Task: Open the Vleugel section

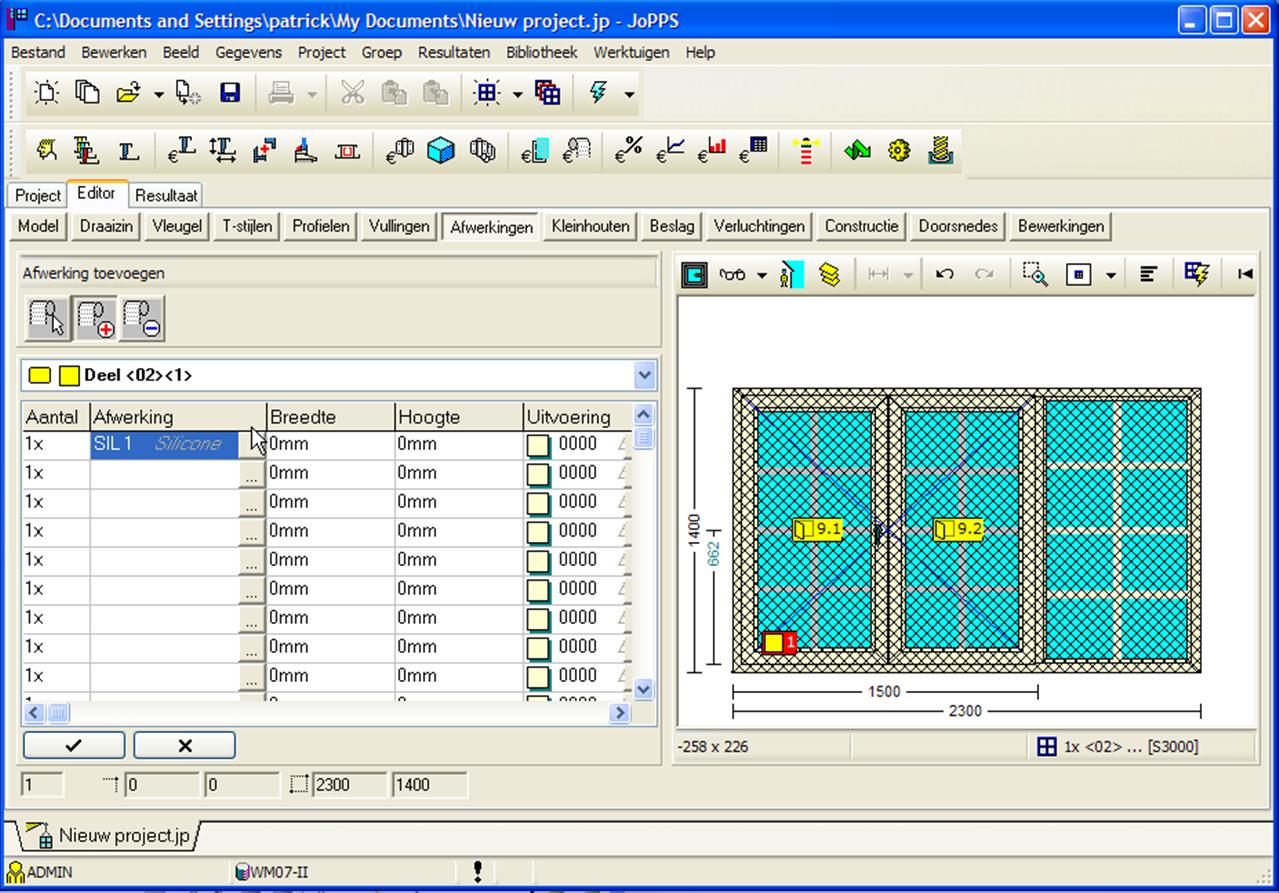Action: click(177, 226)
